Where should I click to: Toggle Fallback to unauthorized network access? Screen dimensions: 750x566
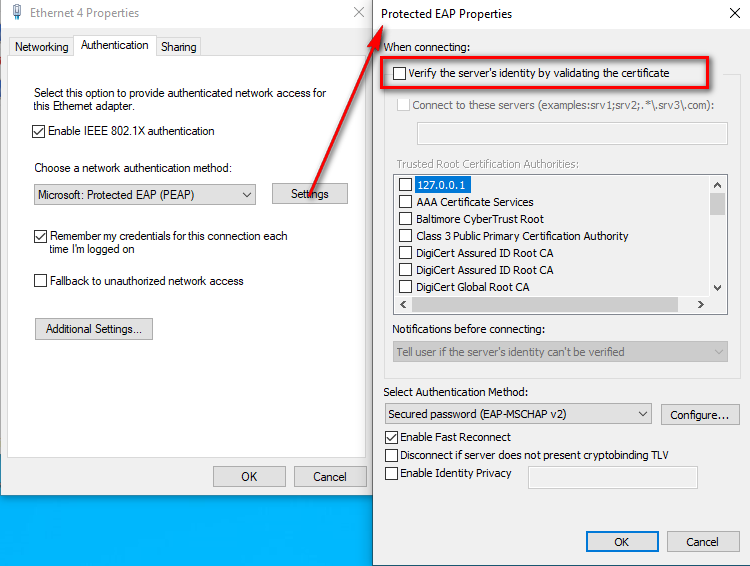pyautogui.click(x=40, y=280)
